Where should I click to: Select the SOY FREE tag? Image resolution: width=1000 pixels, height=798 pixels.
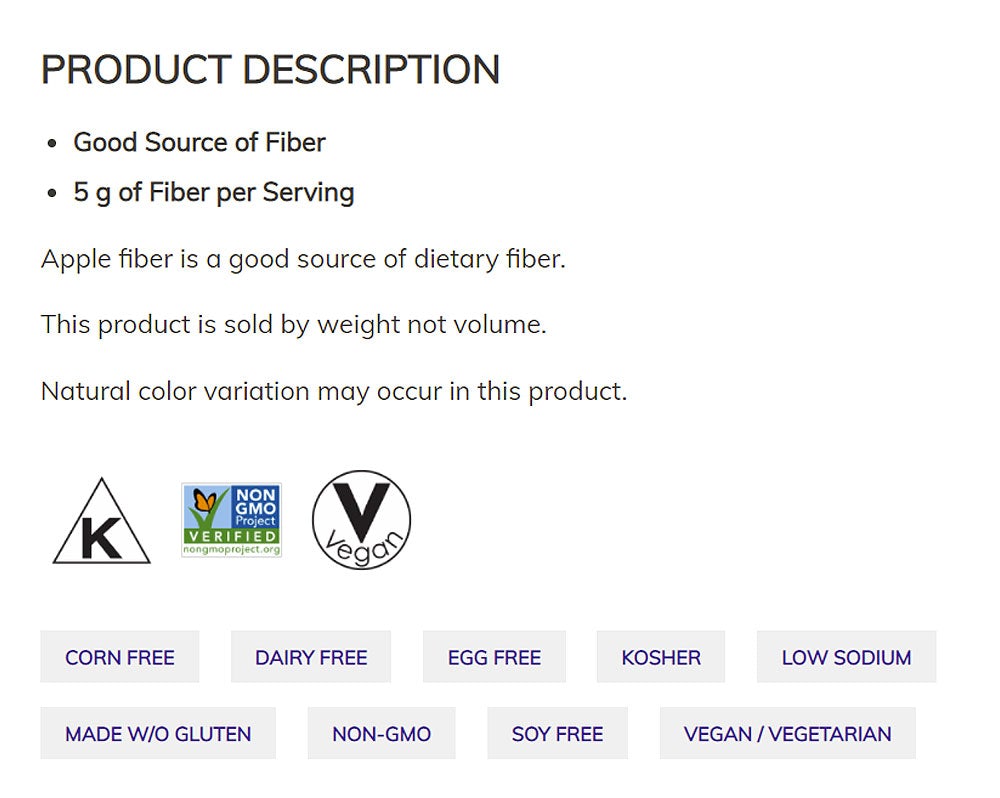click(x=557, y=733)
